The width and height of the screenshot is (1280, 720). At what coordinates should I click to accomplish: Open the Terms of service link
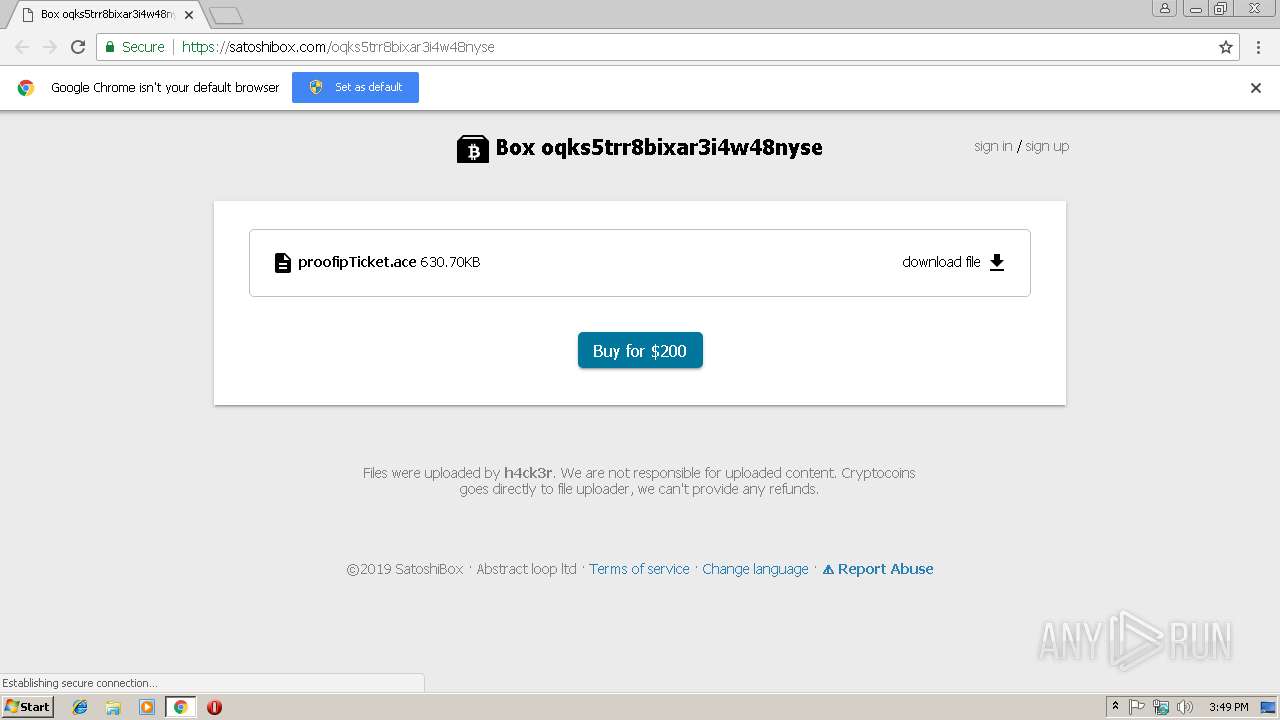(639, 569)
